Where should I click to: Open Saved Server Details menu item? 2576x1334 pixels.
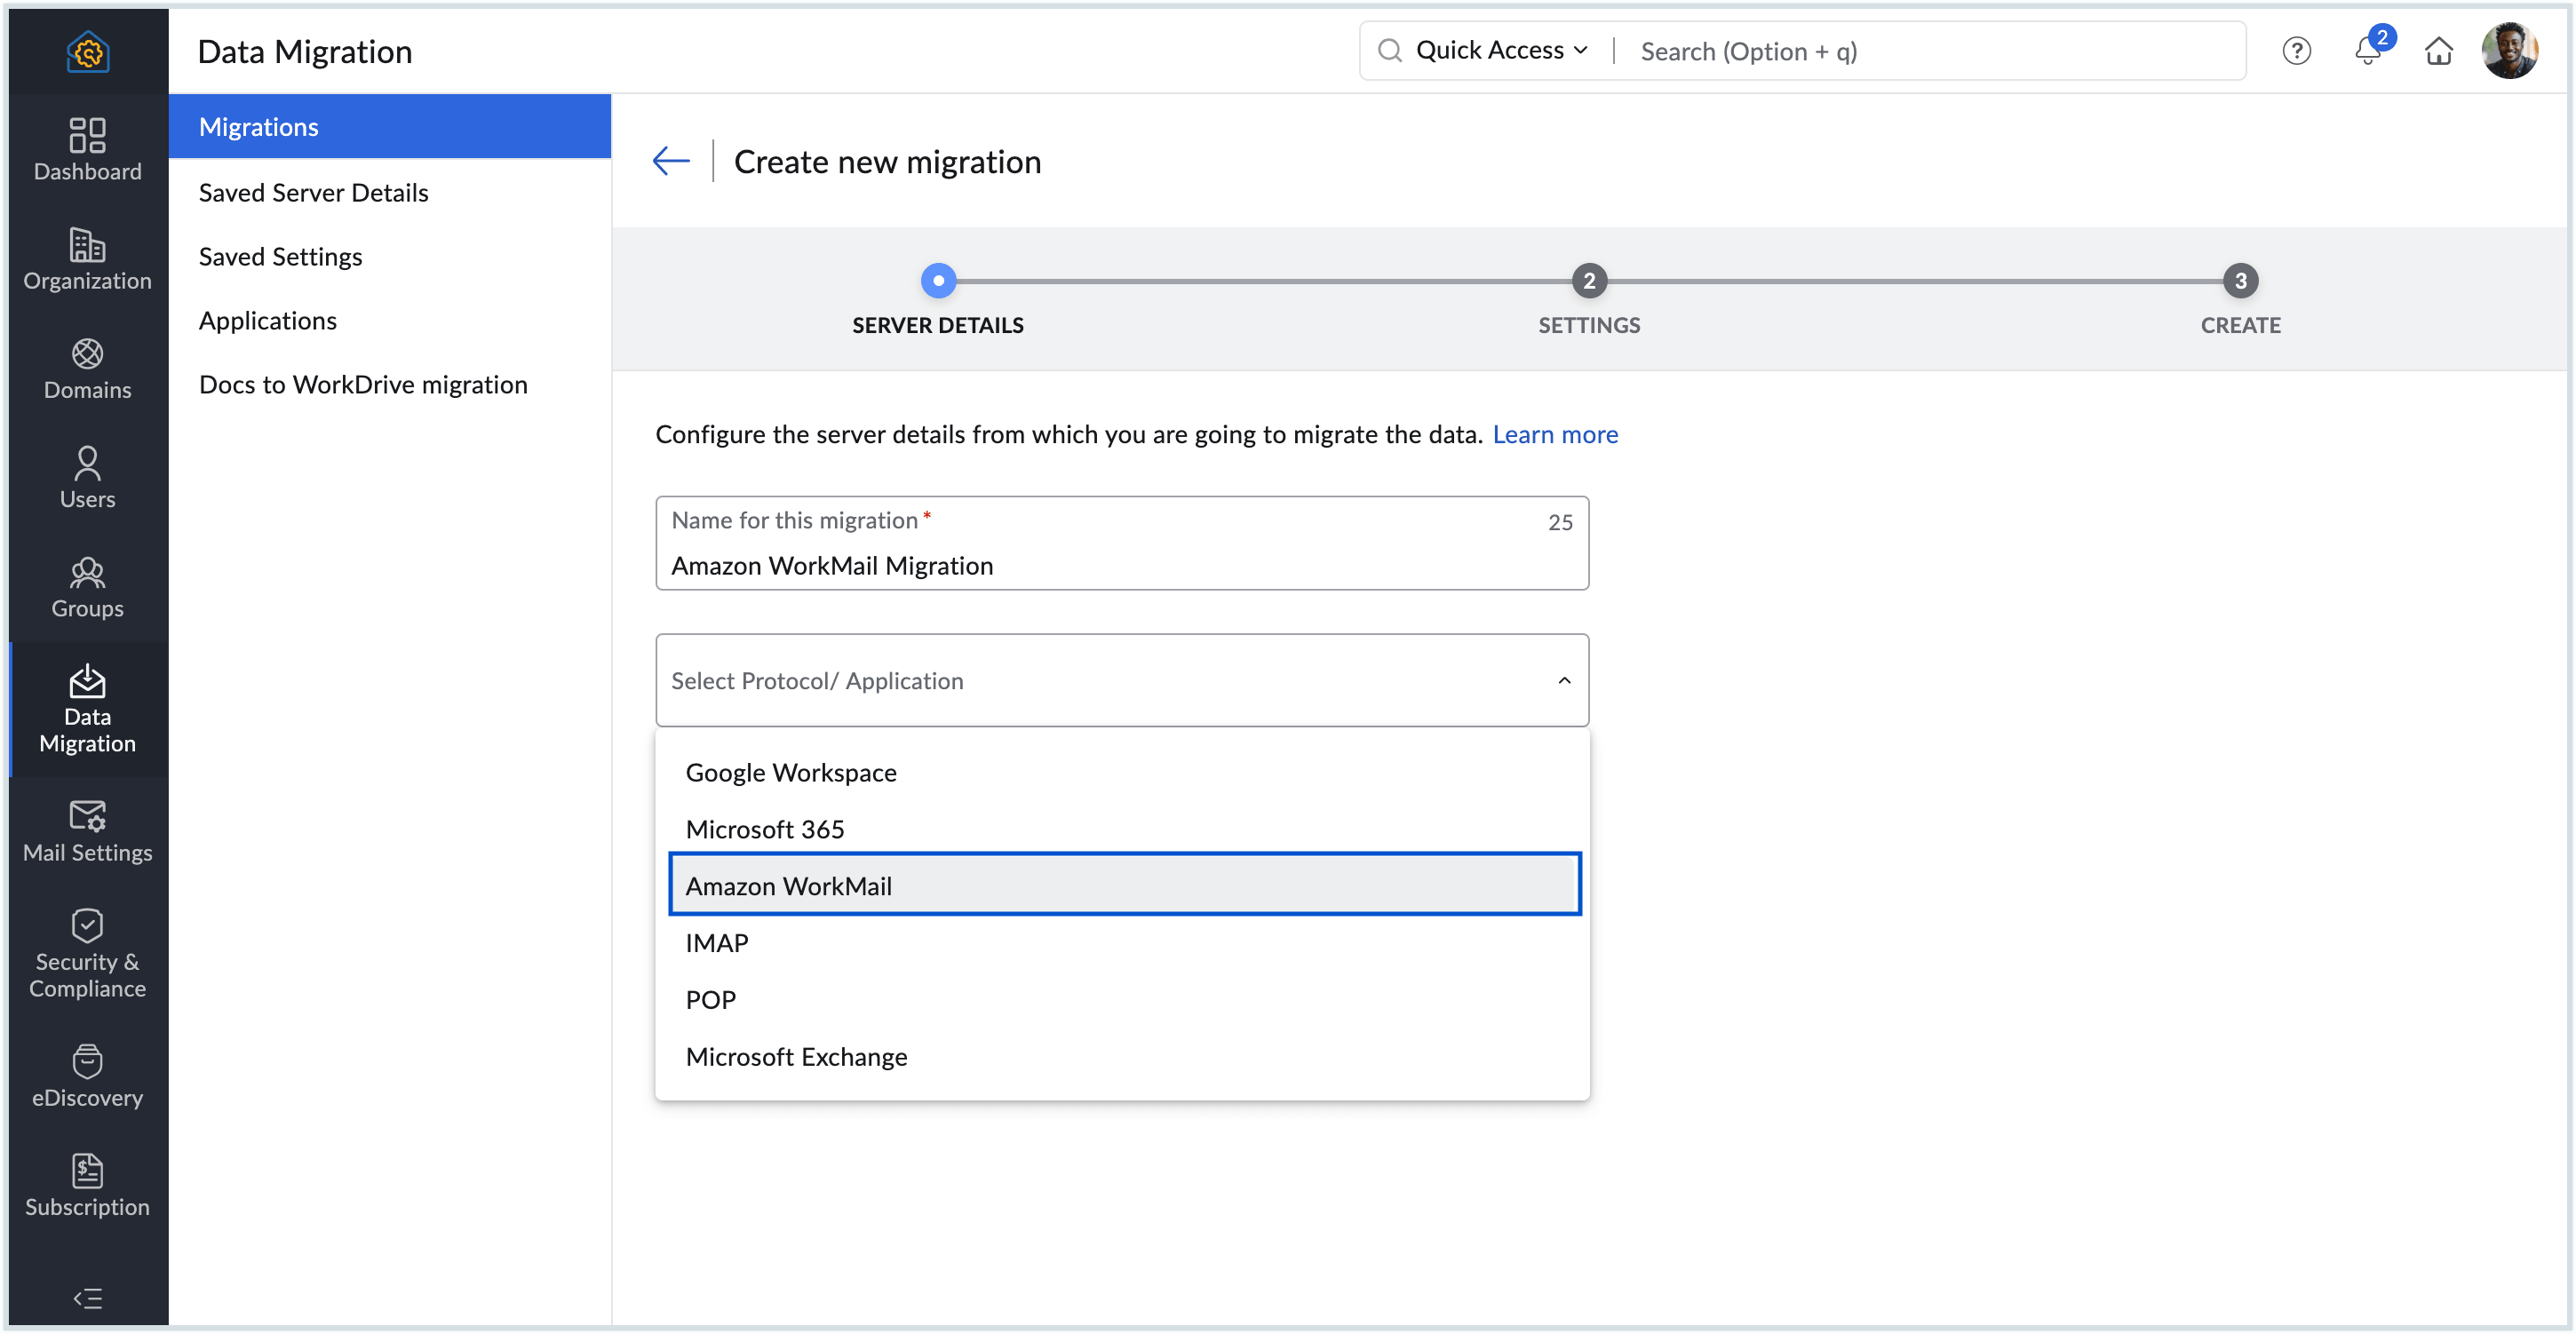click(313, 192)
